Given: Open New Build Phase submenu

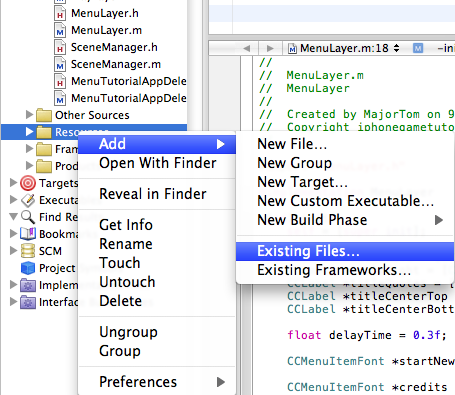Looking at the screenshot, I should pos(345,220).
